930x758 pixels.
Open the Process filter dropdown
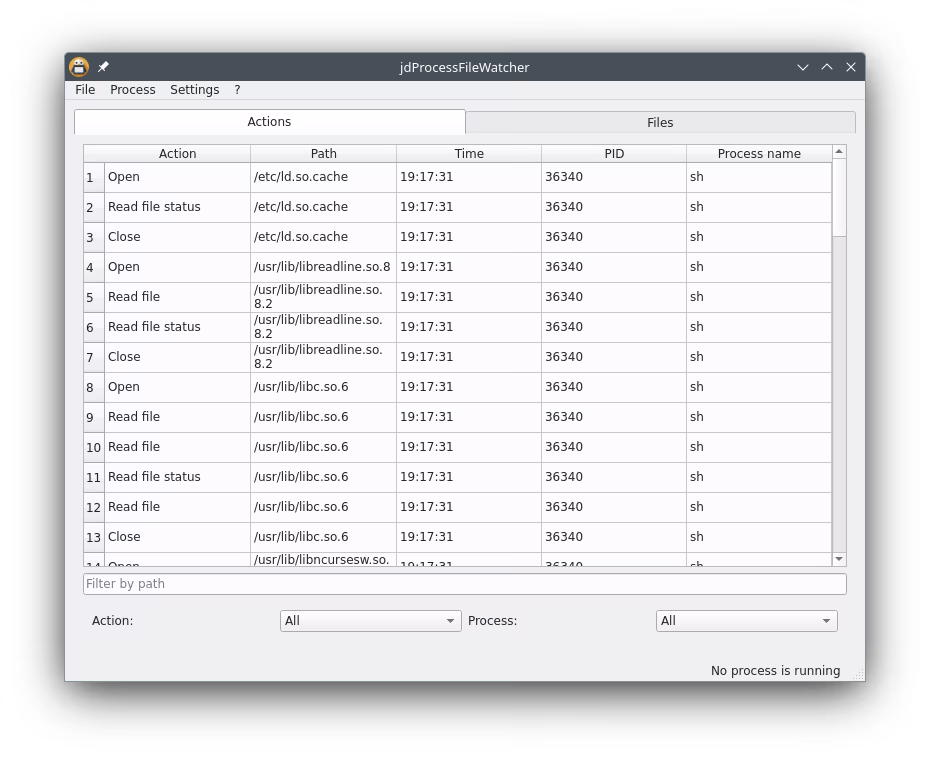point(747,621)
